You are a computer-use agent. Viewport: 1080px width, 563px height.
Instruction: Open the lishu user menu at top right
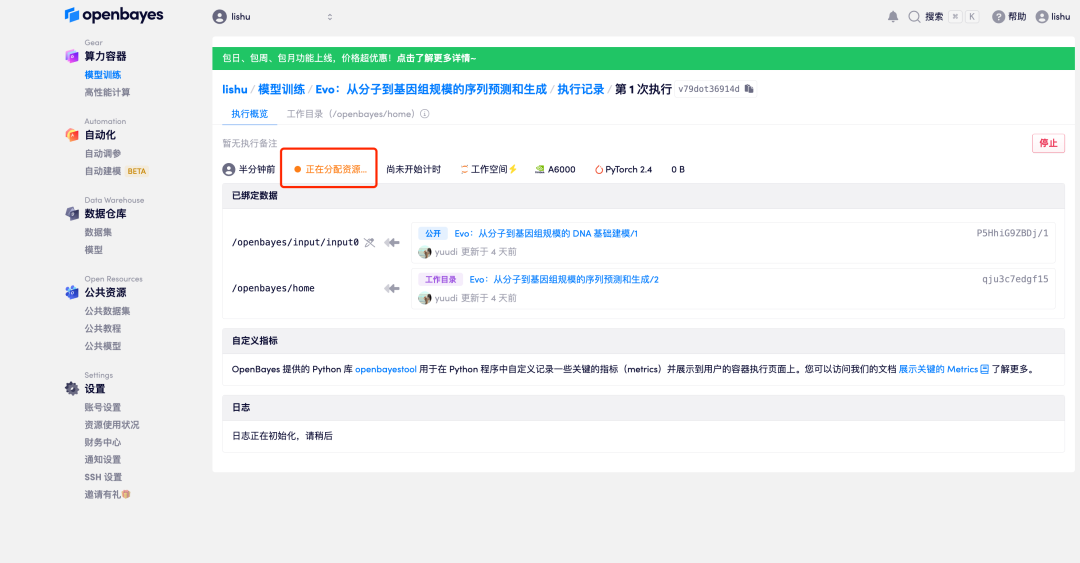click(x=1053, y=17)
